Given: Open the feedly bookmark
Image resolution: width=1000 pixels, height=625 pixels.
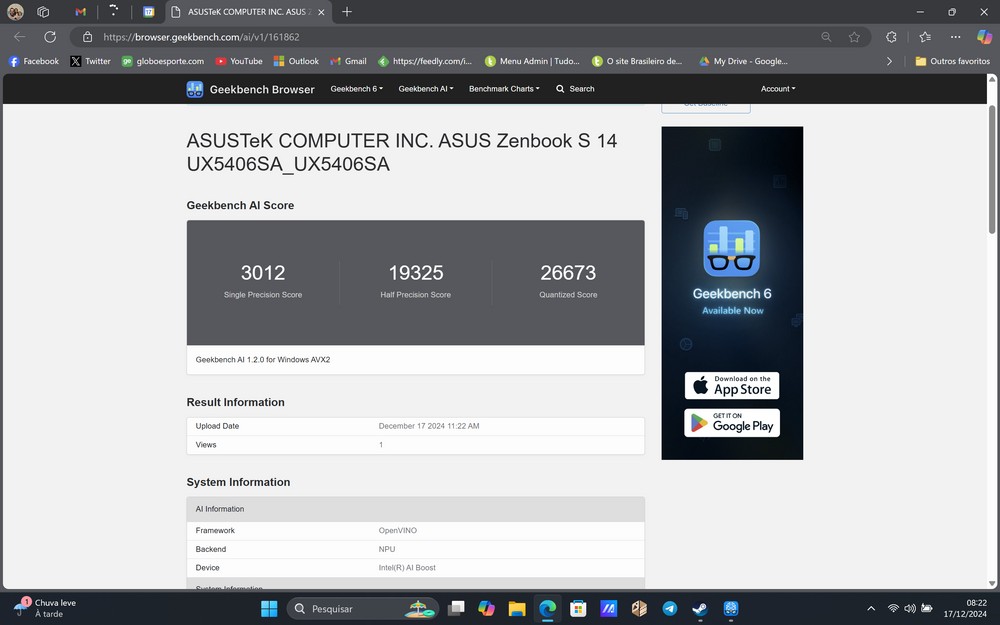Looking at the screenshot, I should 425,61.
